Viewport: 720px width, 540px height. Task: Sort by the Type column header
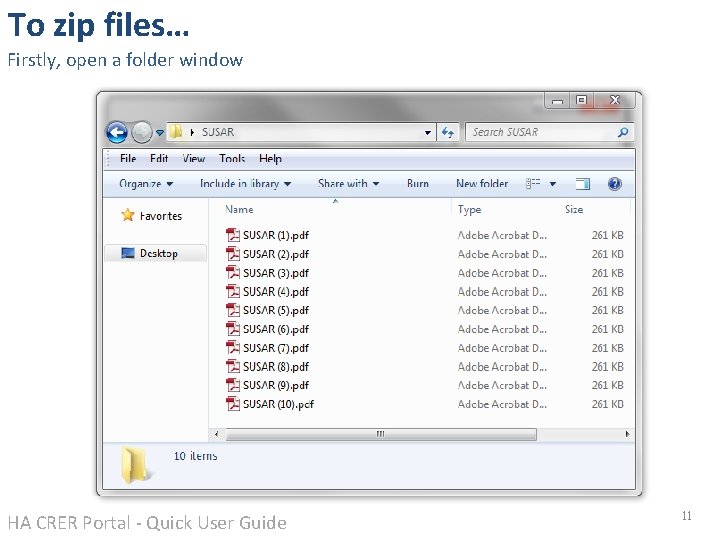pyautogui.click(x=469, y=210)
